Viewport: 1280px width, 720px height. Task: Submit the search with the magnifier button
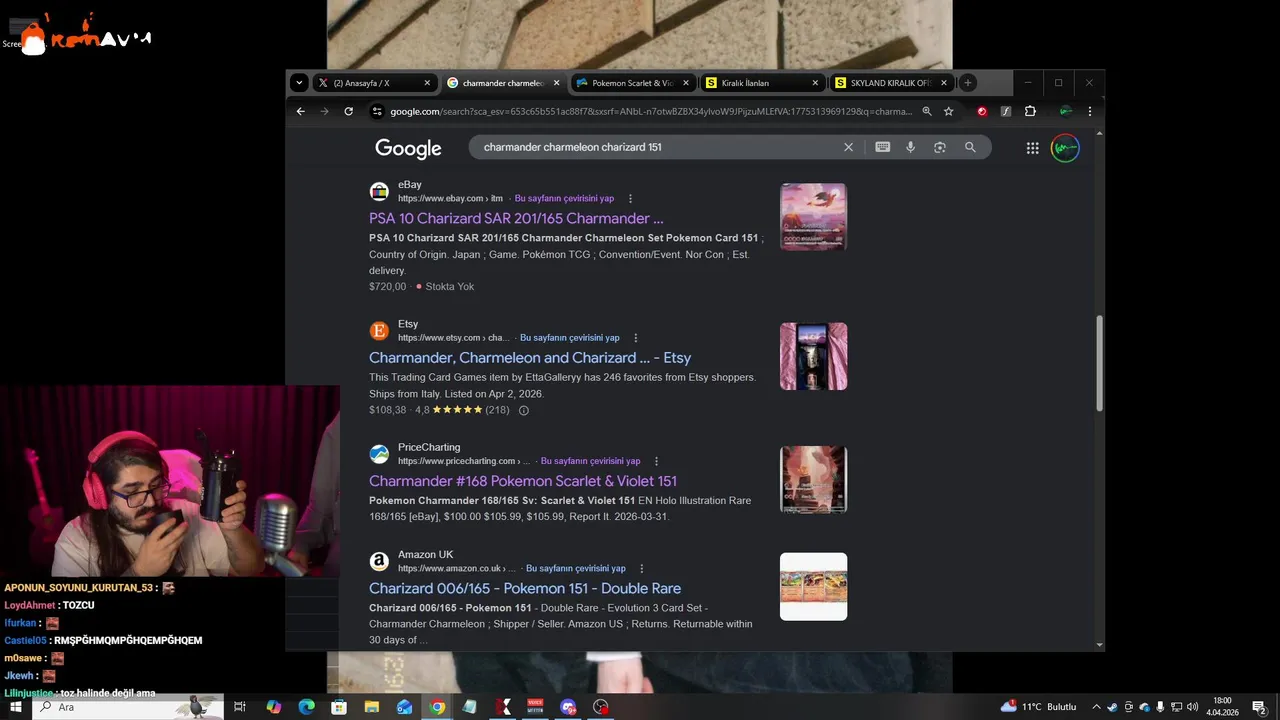970,147
